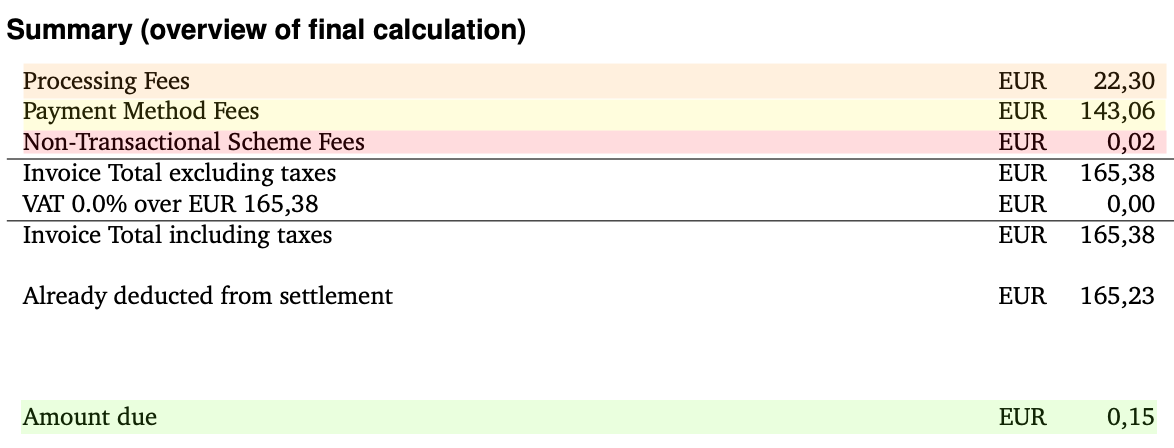Viewport: 1174px width, 448px height.
Task: Select the Non-Transactional Scheme Fees label
Action: click(194, 142)
